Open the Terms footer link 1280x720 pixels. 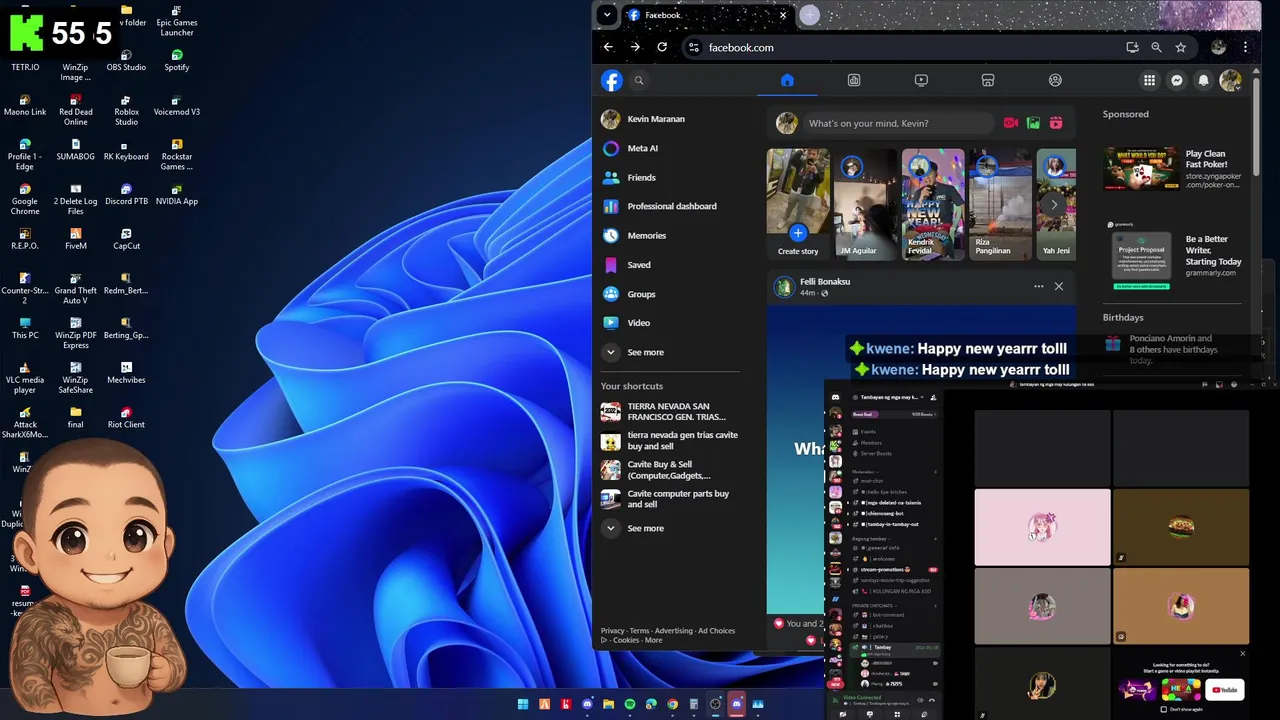click(x=639, y=631)
